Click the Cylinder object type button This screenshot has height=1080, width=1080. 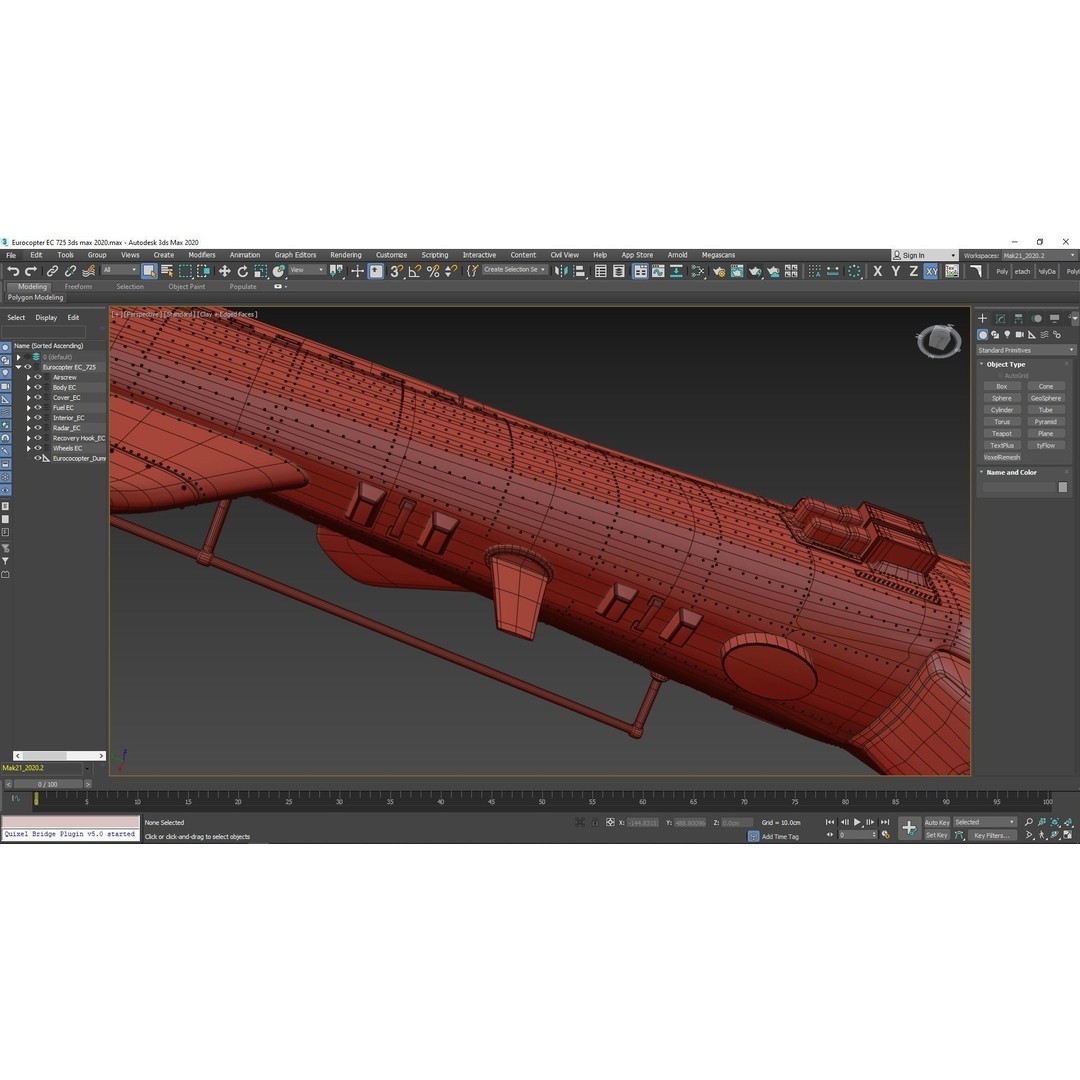[x=1001, y=410]
